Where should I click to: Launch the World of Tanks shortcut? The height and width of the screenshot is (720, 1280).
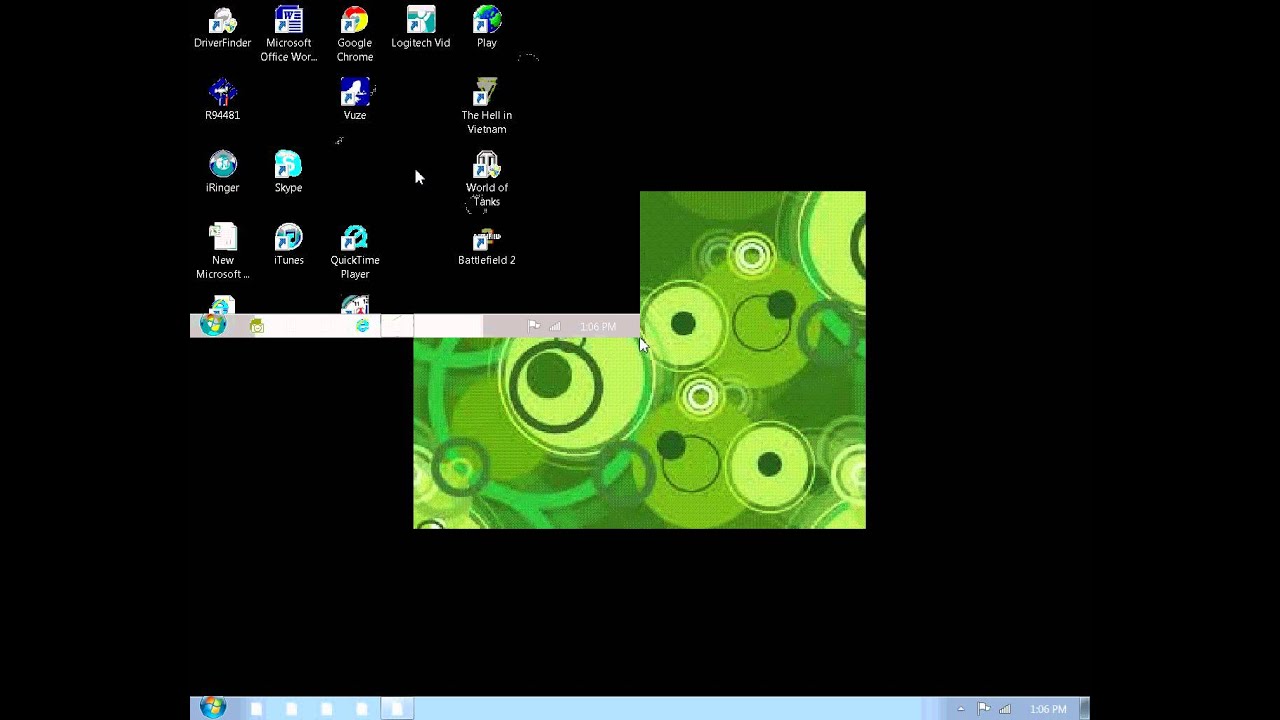click(487, 180)
